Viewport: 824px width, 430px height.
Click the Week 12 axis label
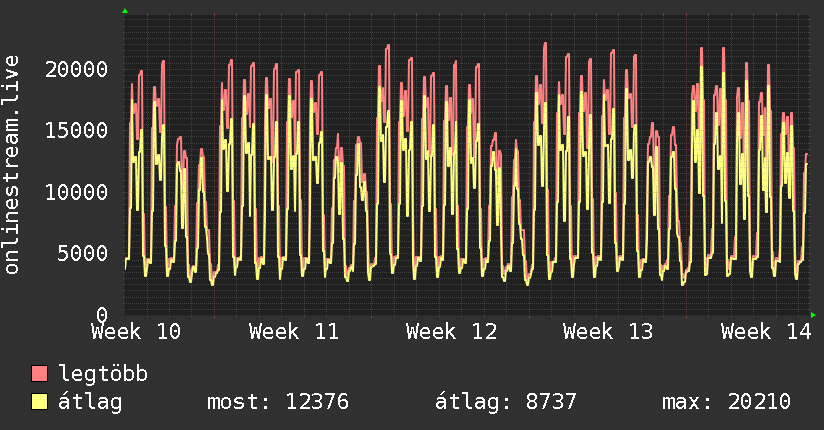451,332
